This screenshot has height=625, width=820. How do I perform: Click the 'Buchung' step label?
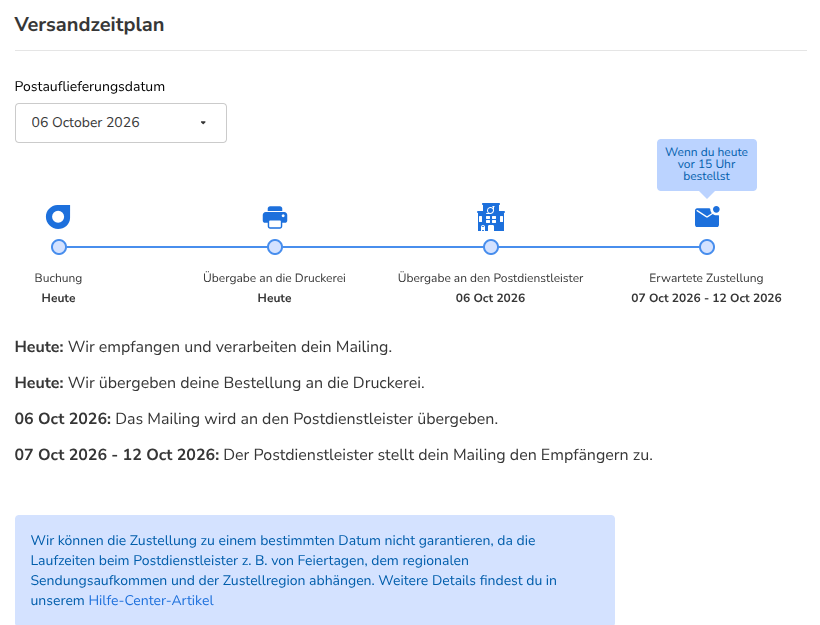(58, 278)
